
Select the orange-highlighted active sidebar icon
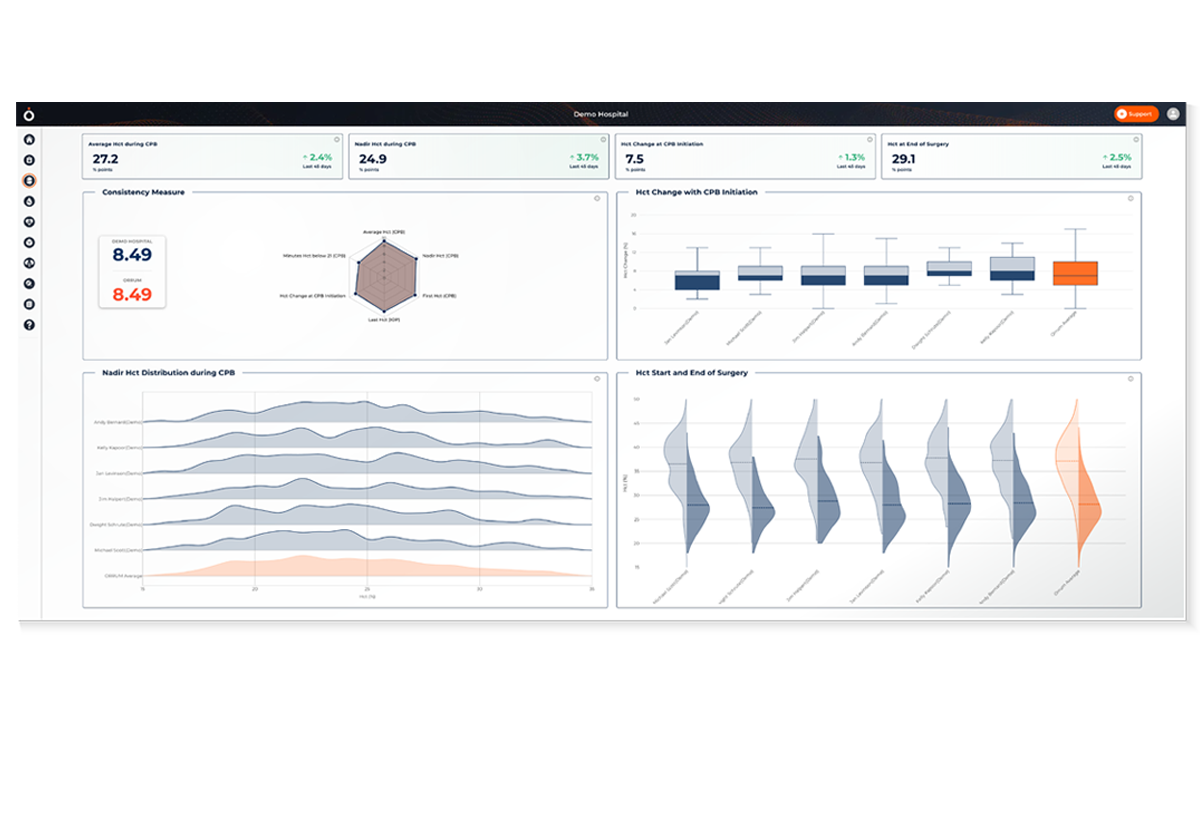[30, 181]
